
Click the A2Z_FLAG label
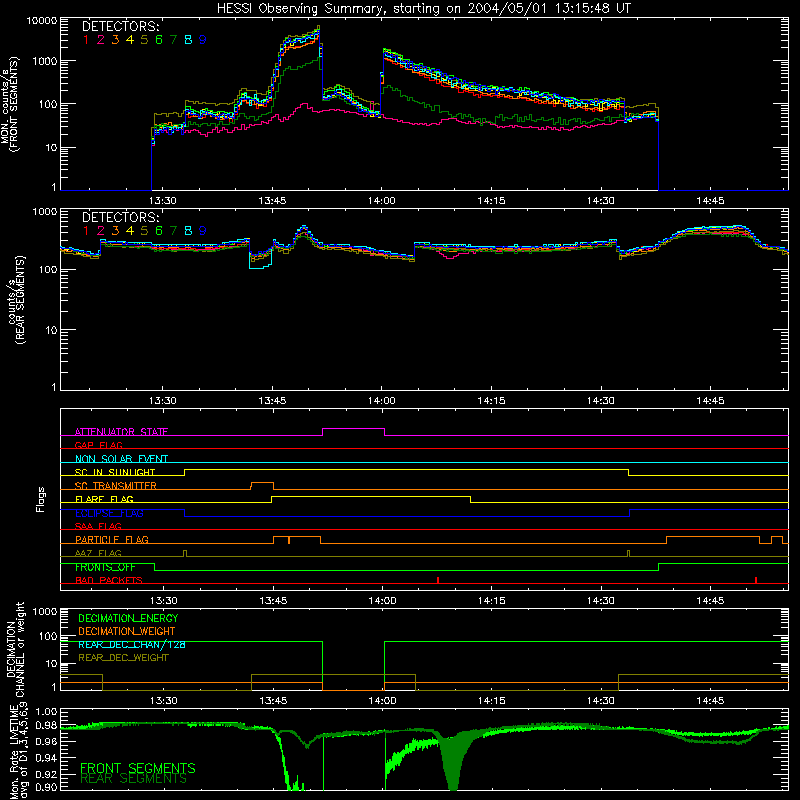pyautogui.click(x=98, y=553)
